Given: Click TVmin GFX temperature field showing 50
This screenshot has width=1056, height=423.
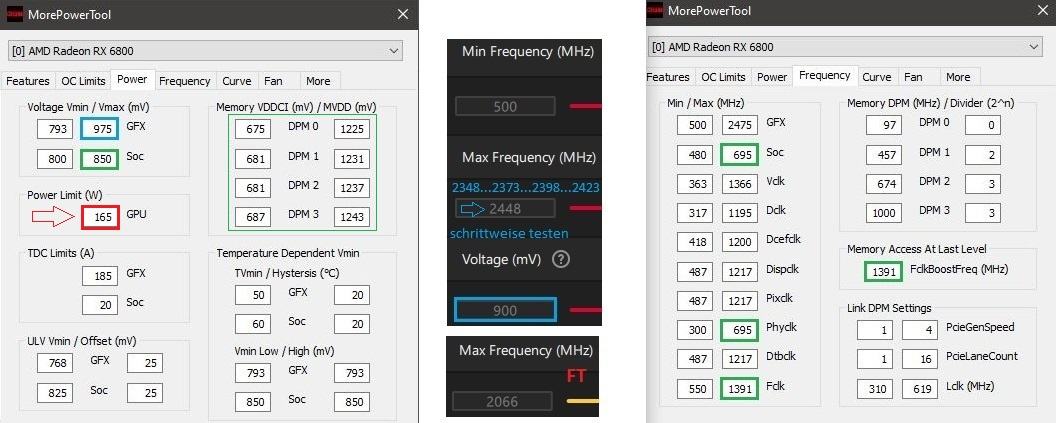Looking at the screenshot, I should pos(253,295).
